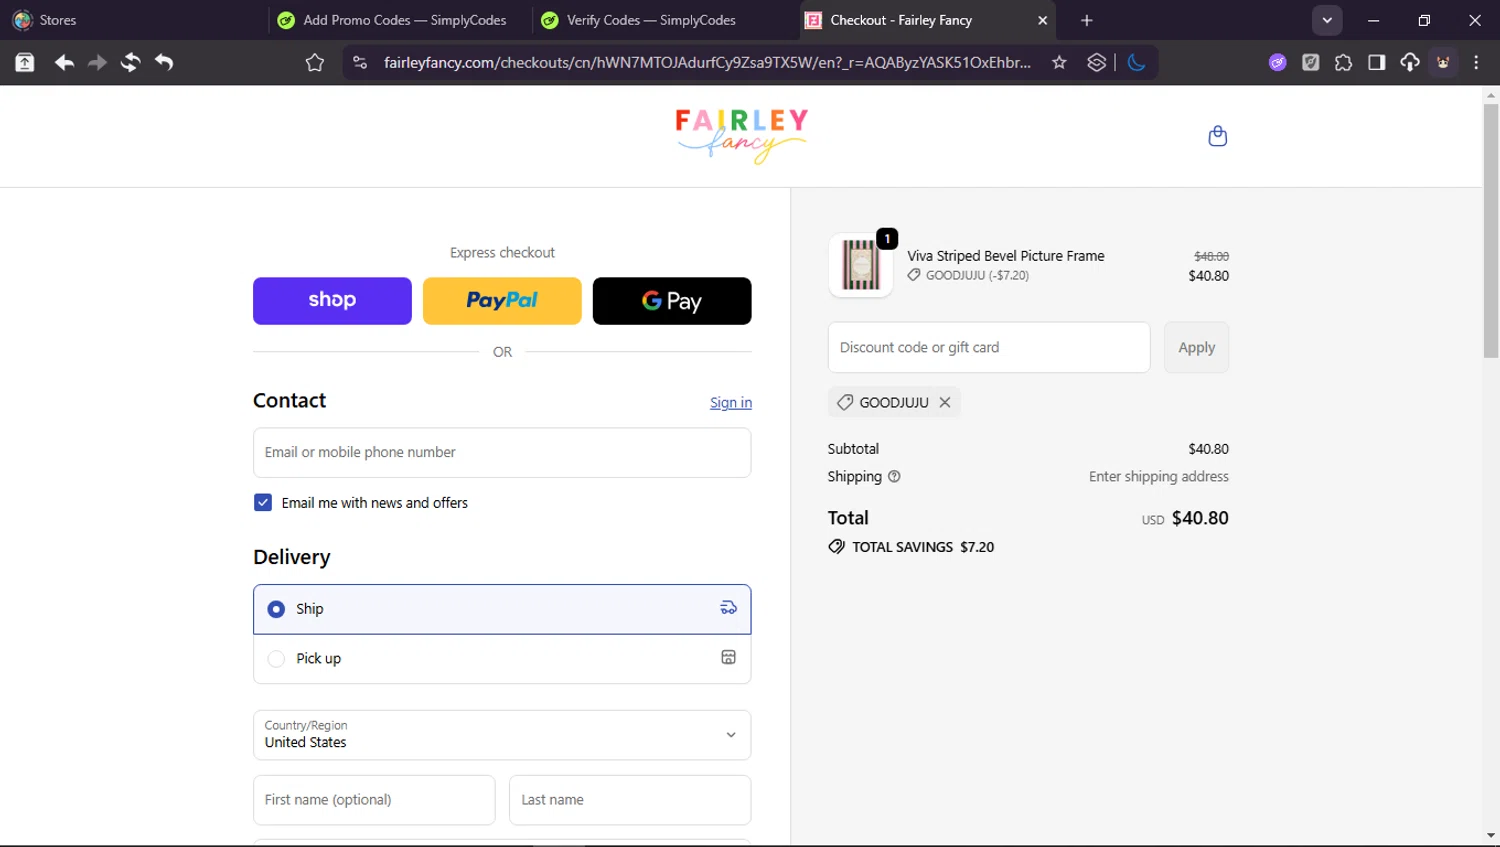This screenshot has width=1500, height=847.
Task: Open the extensions puzzle piece icon
Action: (1343, 63)
